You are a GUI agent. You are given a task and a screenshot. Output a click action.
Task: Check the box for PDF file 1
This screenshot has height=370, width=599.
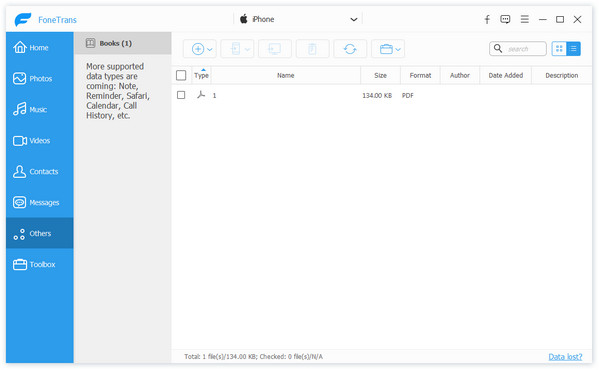click(181, 95)
